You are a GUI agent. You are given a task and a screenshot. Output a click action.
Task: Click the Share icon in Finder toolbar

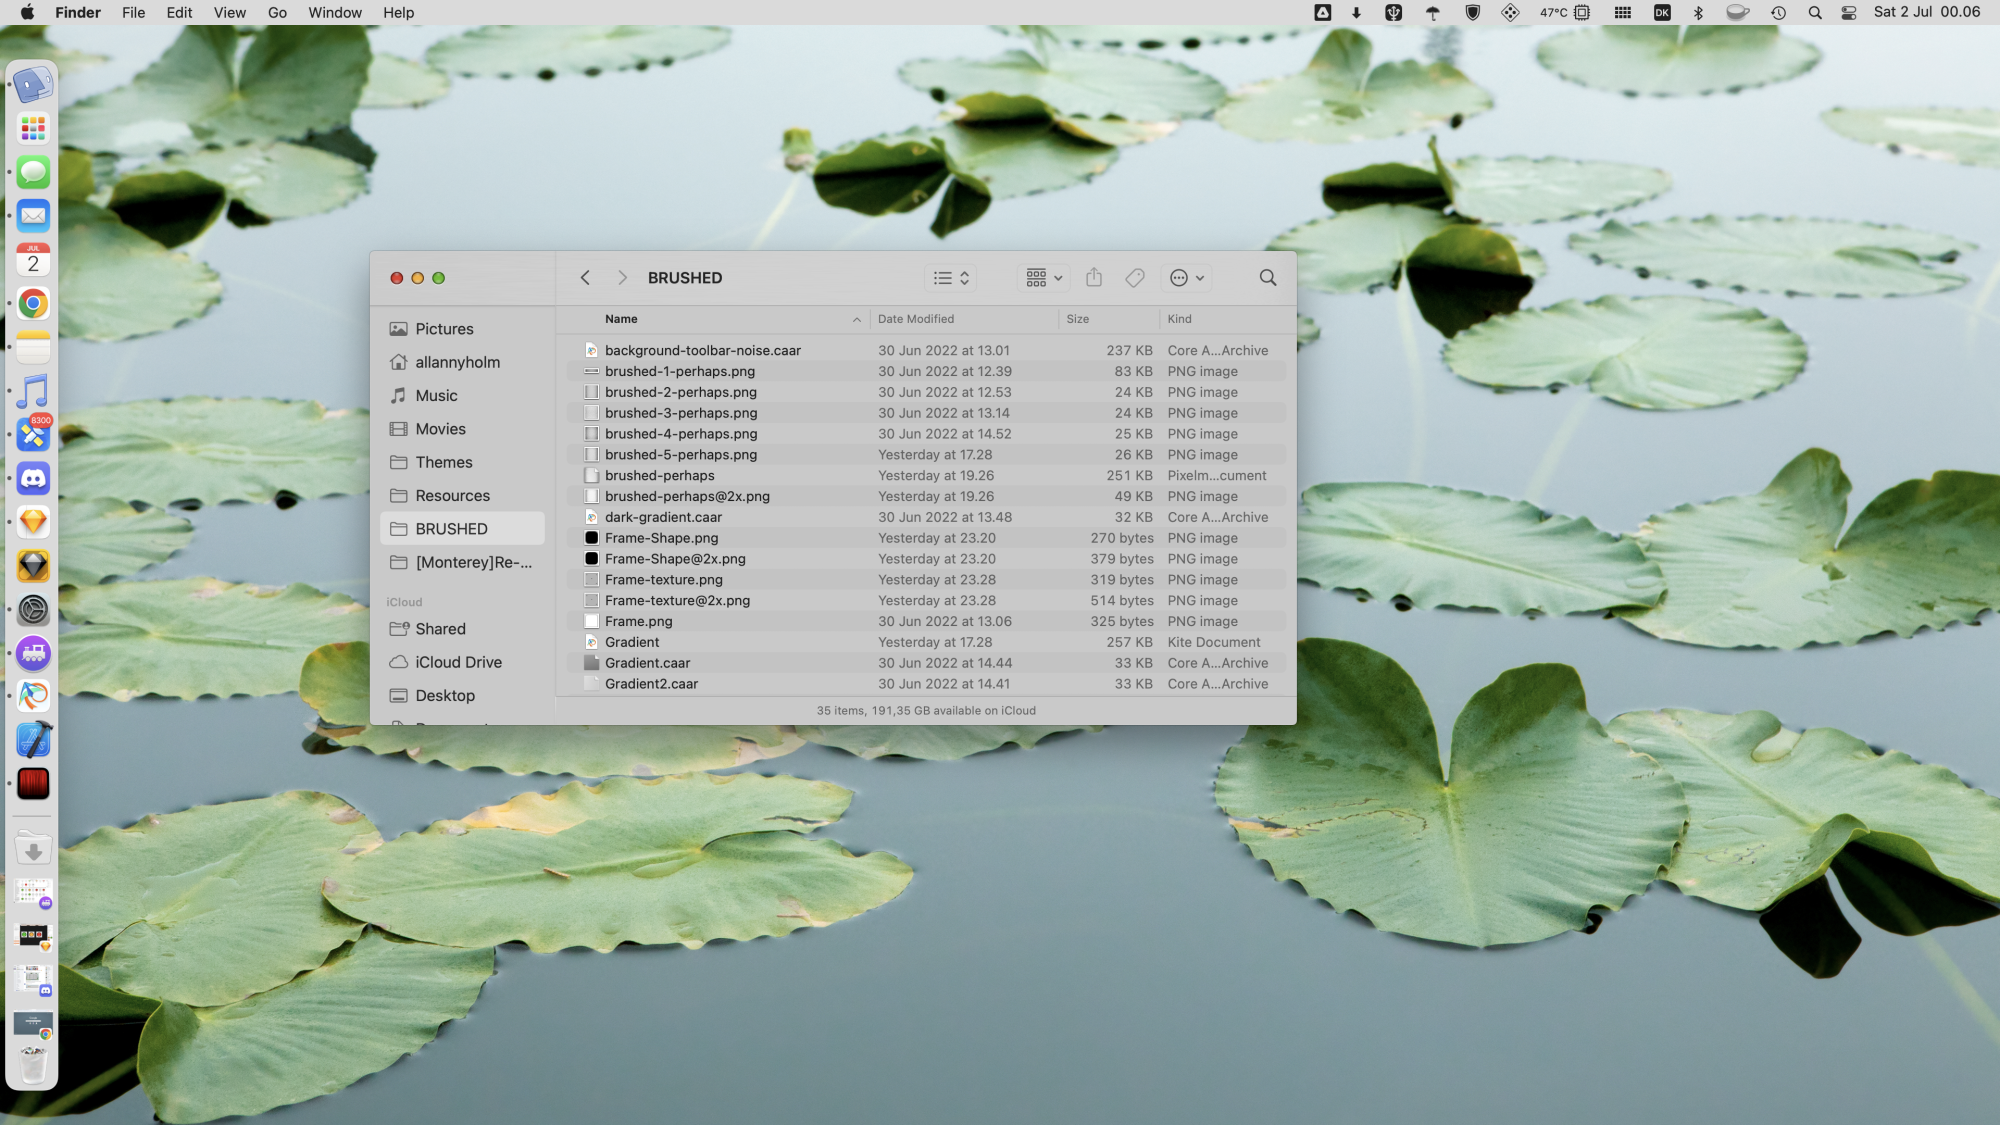[1094, 278]
